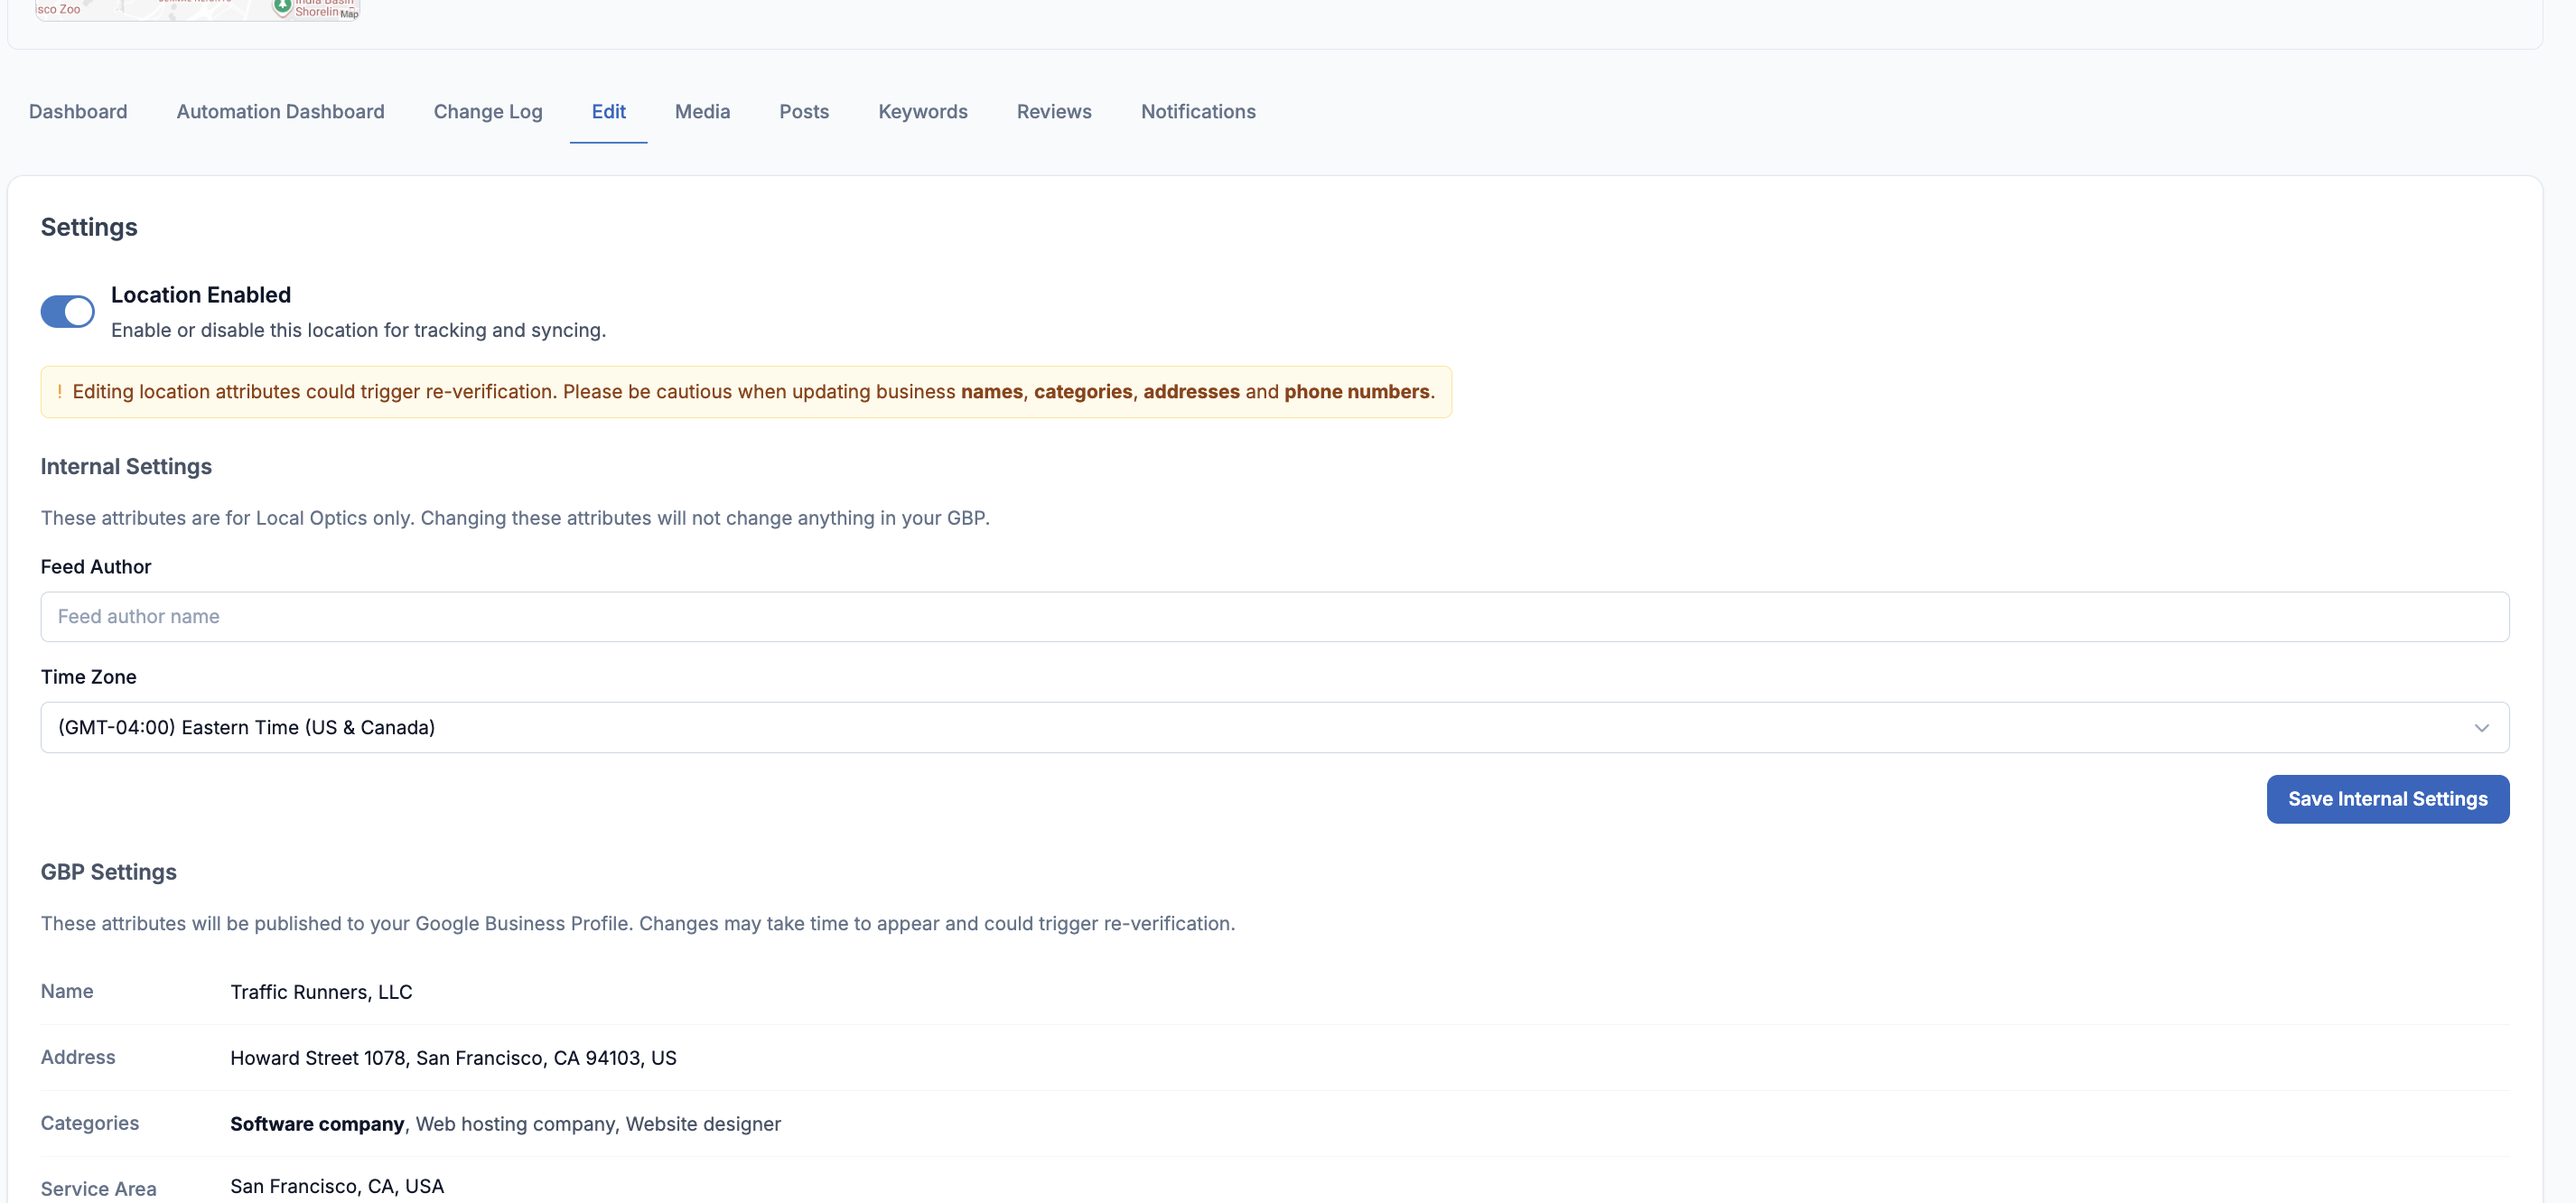Click the green park pin on map

point(283,7)
